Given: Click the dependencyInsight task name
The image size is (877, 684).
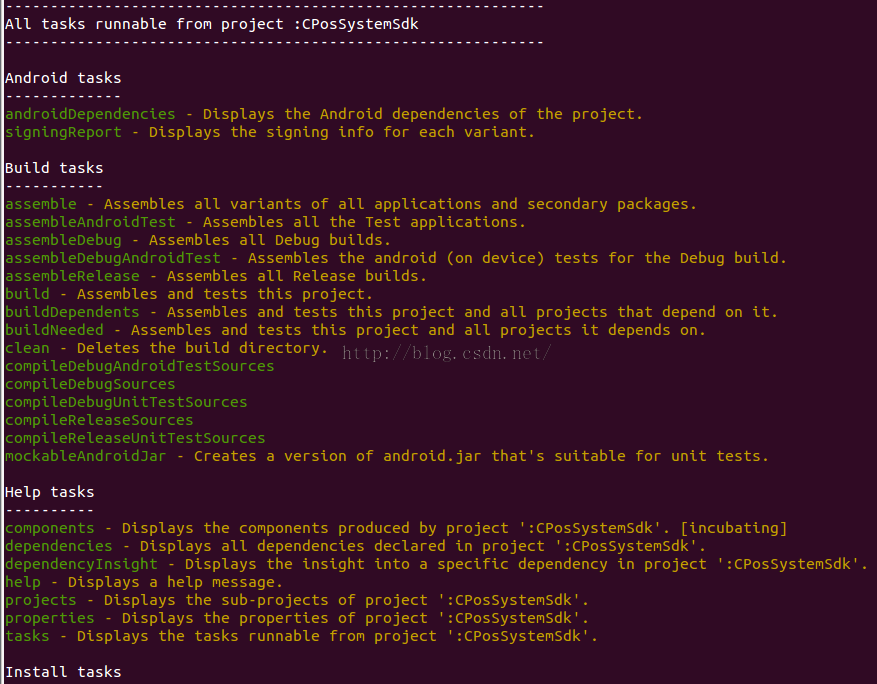Looking at the screenshot, I should (81, 564).
